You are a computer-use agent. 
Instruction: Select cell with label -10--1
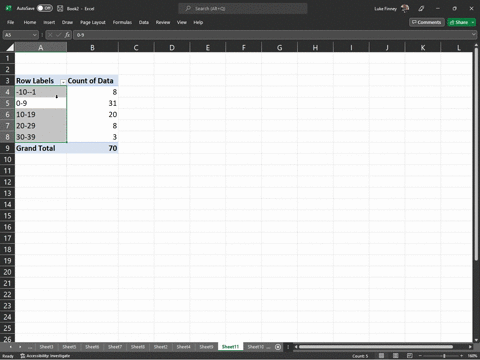(41, 92)
